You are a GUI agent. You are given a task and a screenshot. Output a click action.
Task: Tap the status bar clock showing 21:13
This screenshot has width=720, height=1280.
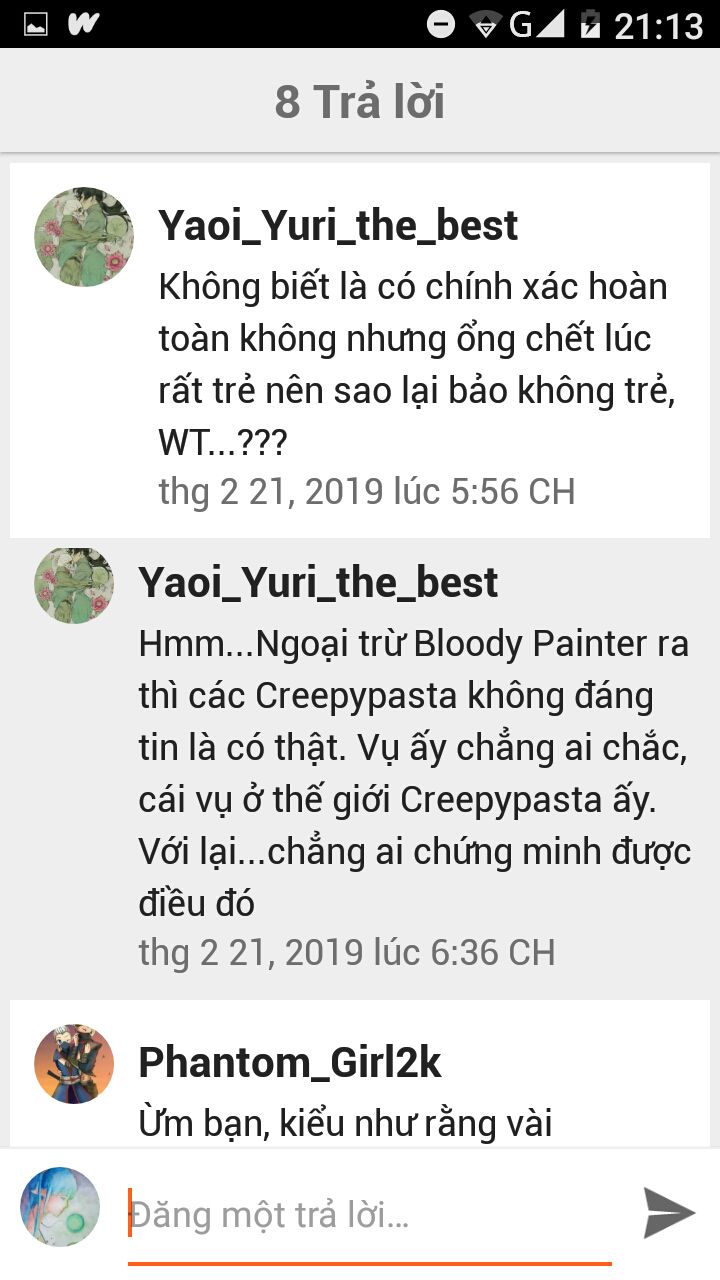click(658, 25)
